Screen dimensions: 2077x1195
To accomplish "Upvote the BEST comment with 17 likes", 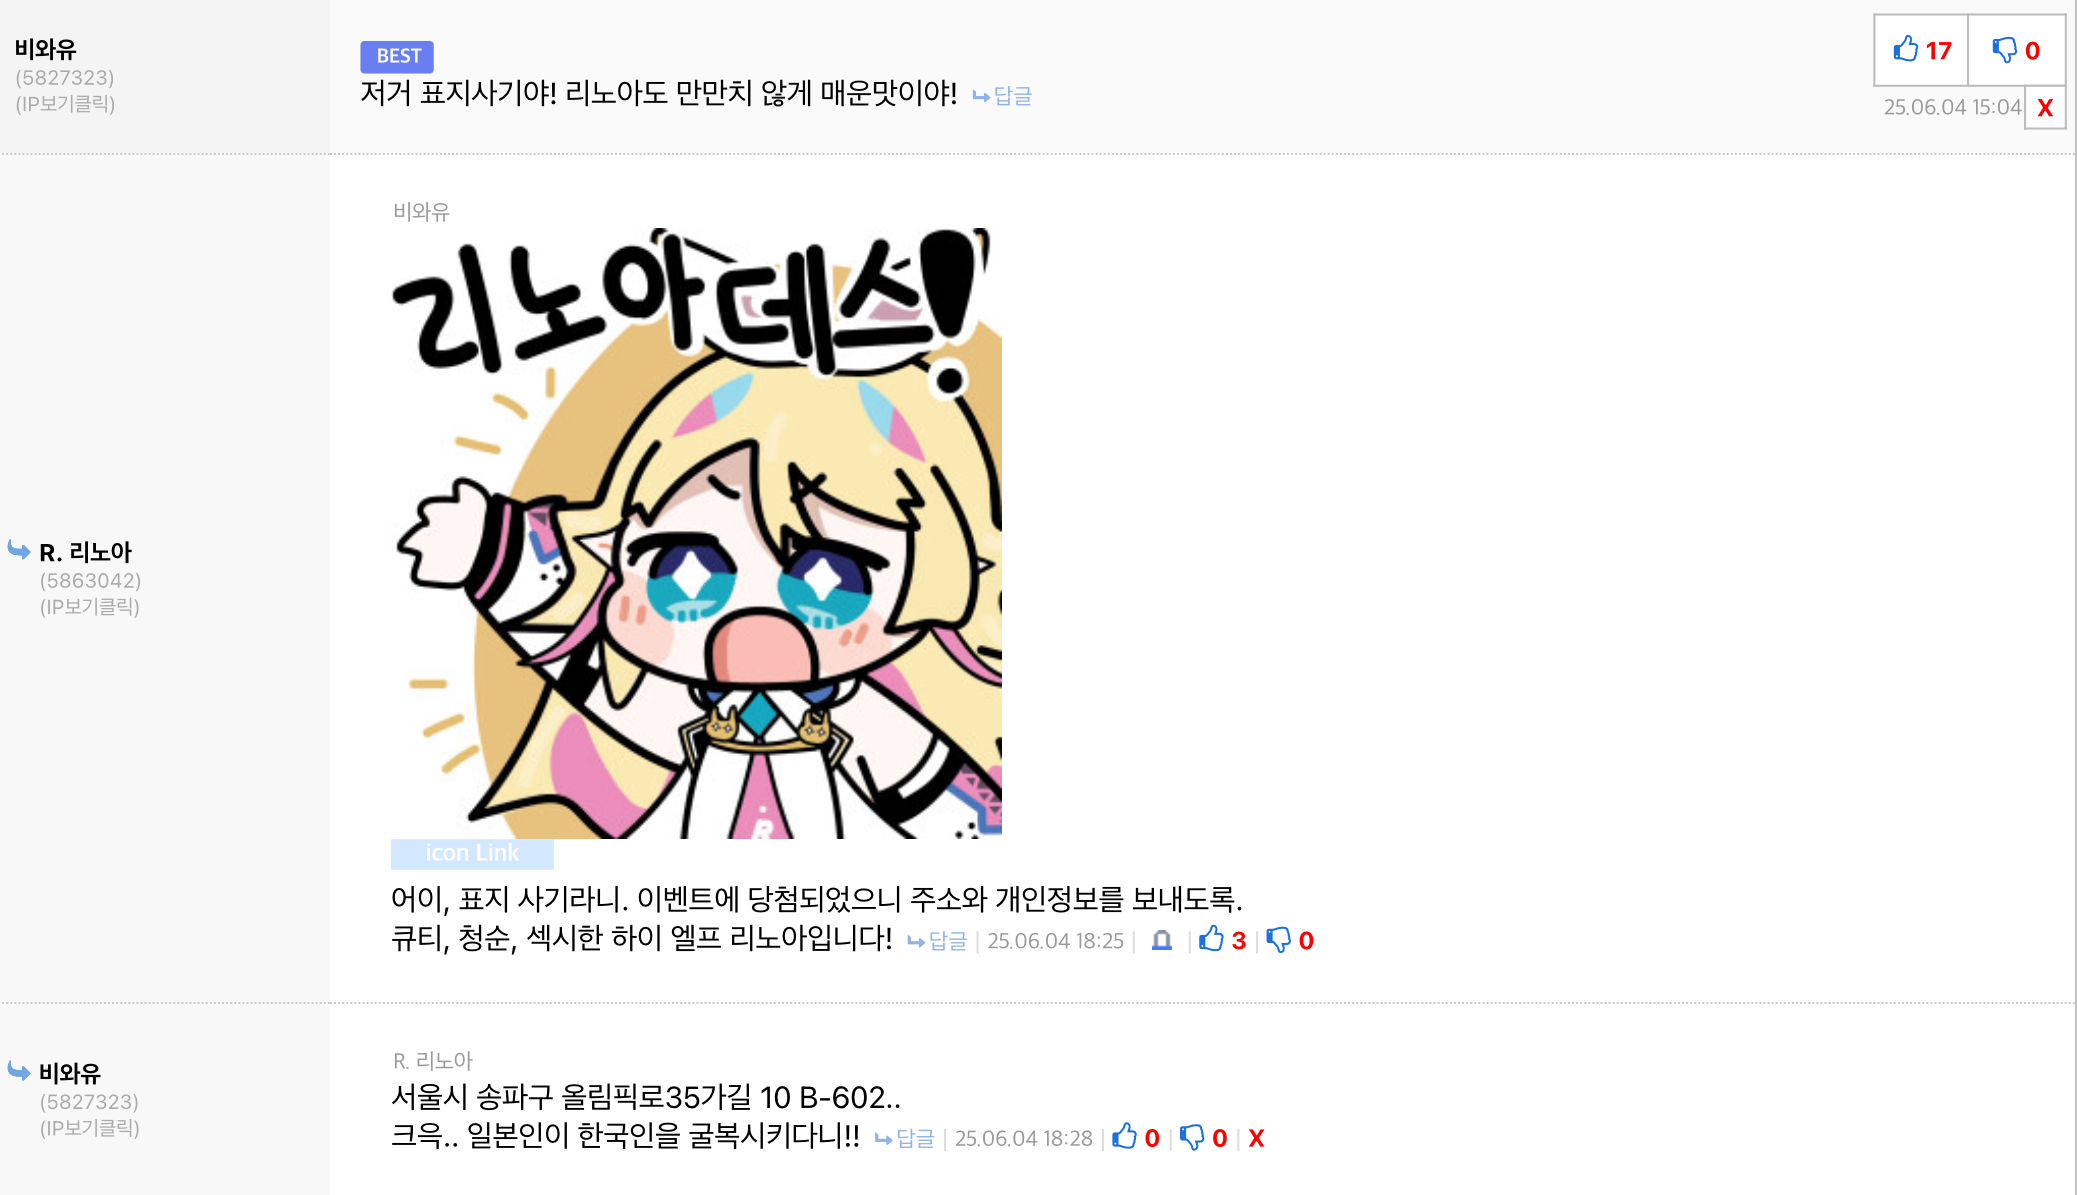I will tap(1921, 50).
